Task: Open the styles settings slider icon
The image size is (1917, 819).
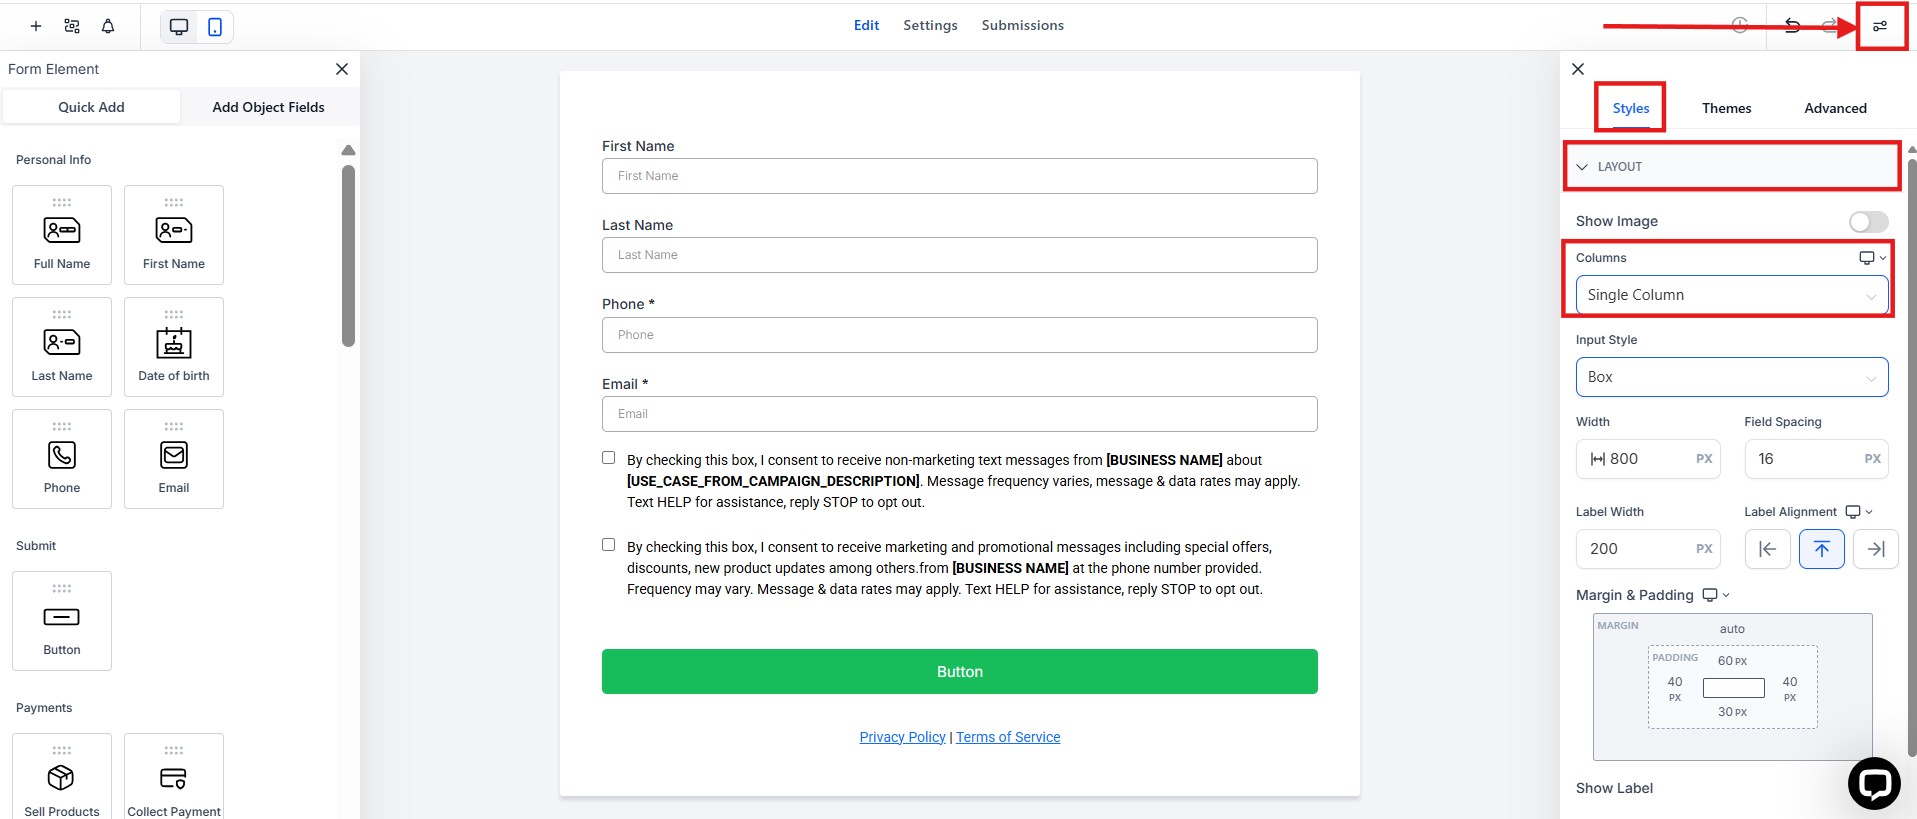Action: (x=1880, y=26)
